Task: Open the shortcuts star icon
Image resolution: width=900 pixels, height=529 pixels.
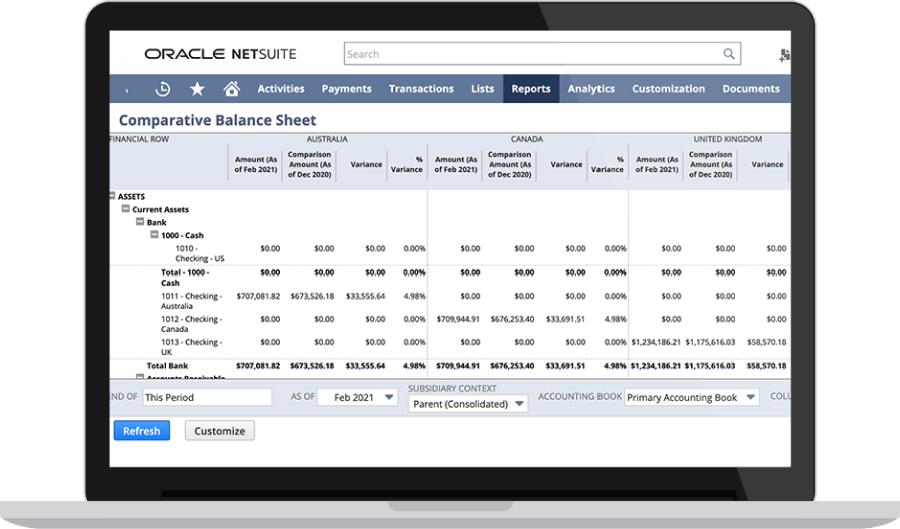Action: tap(197, 89)
